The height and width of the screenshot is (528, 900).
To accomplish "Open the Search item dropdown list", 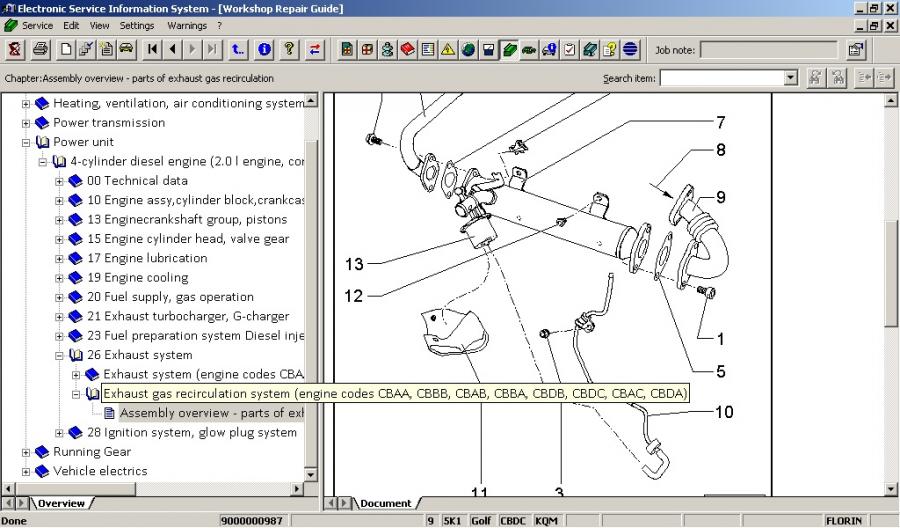I will (791, 78).
